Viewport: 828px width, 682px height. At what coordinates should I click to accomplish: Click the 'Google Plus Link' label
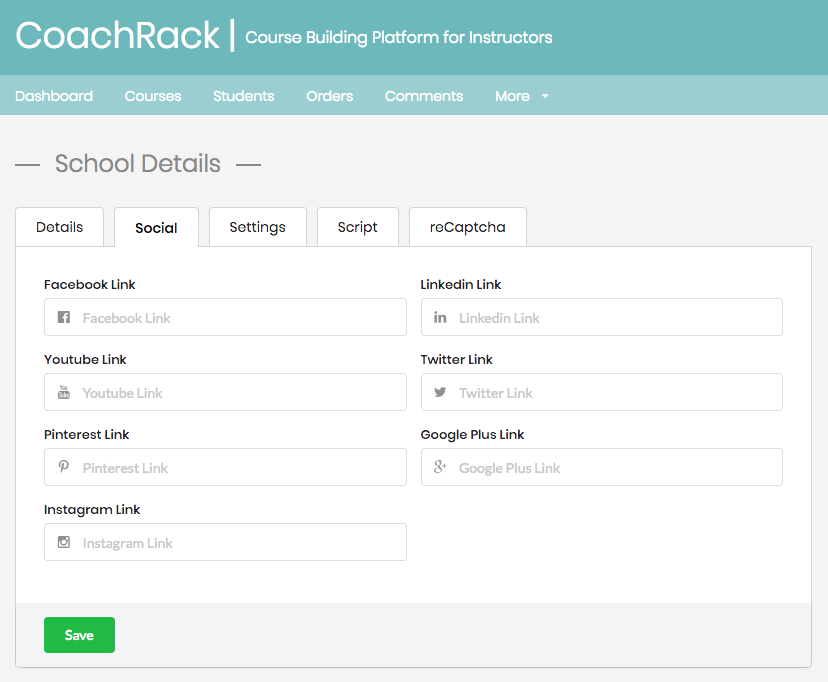pos(472,434)
